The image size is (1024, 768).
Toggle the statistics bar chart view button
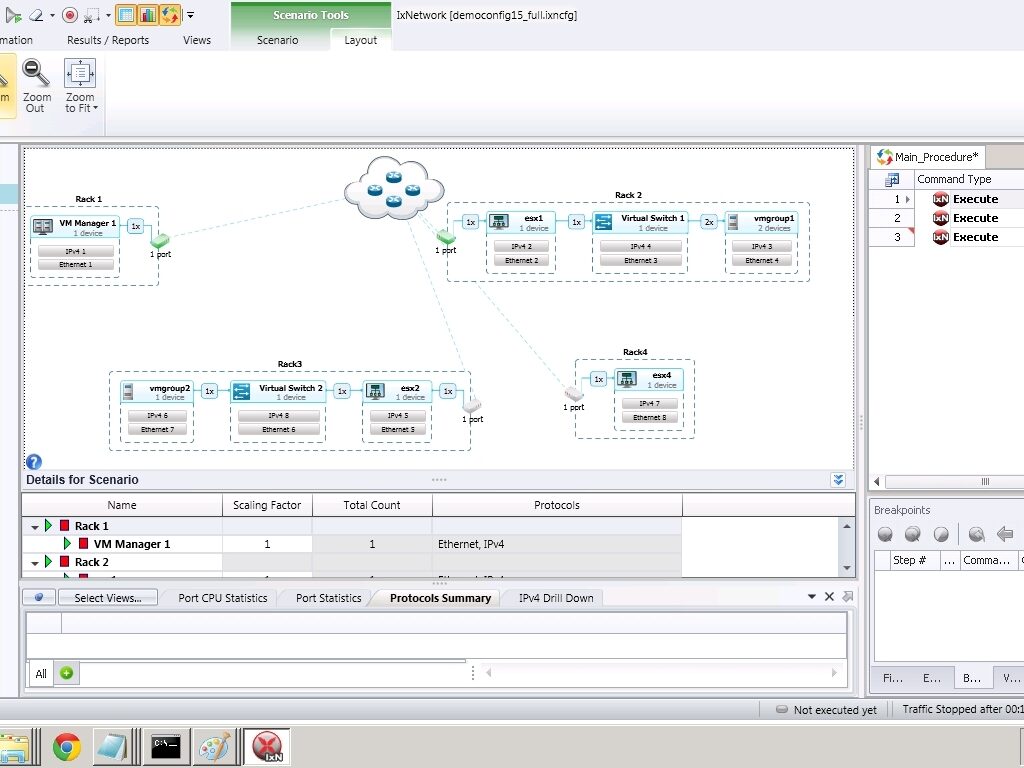(147, 14)
